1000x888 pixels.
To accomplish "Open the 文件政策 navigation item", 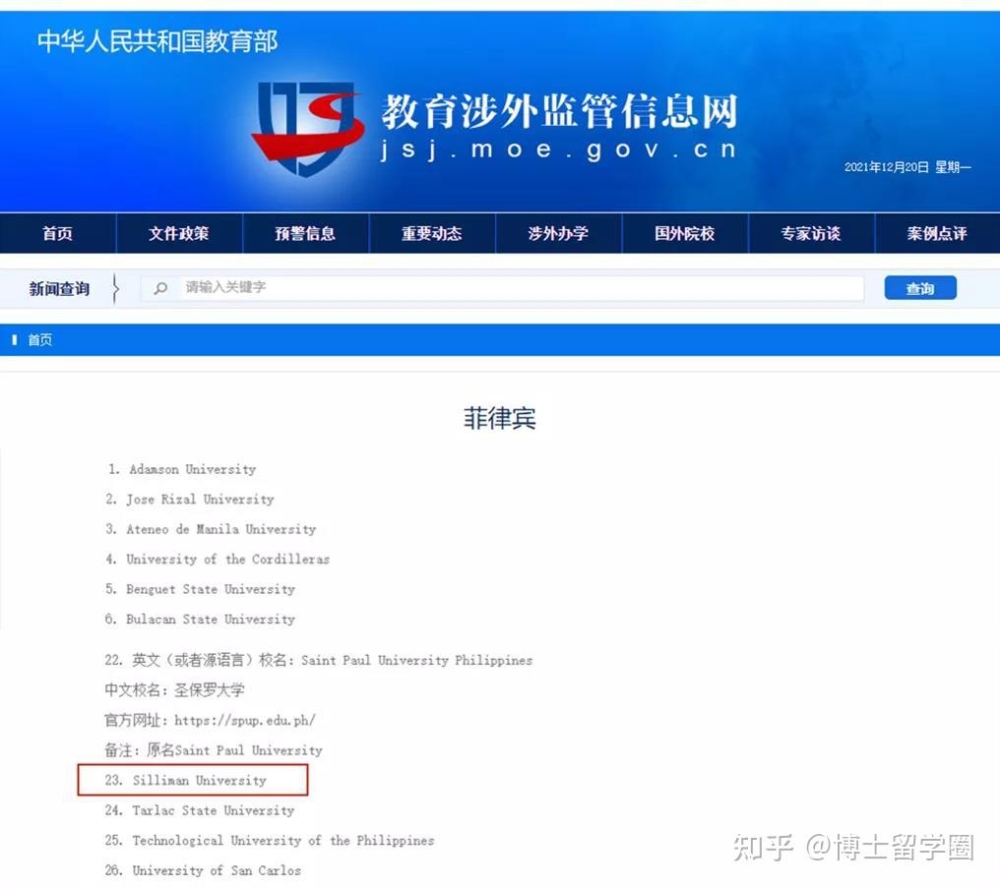I will 179,233.
